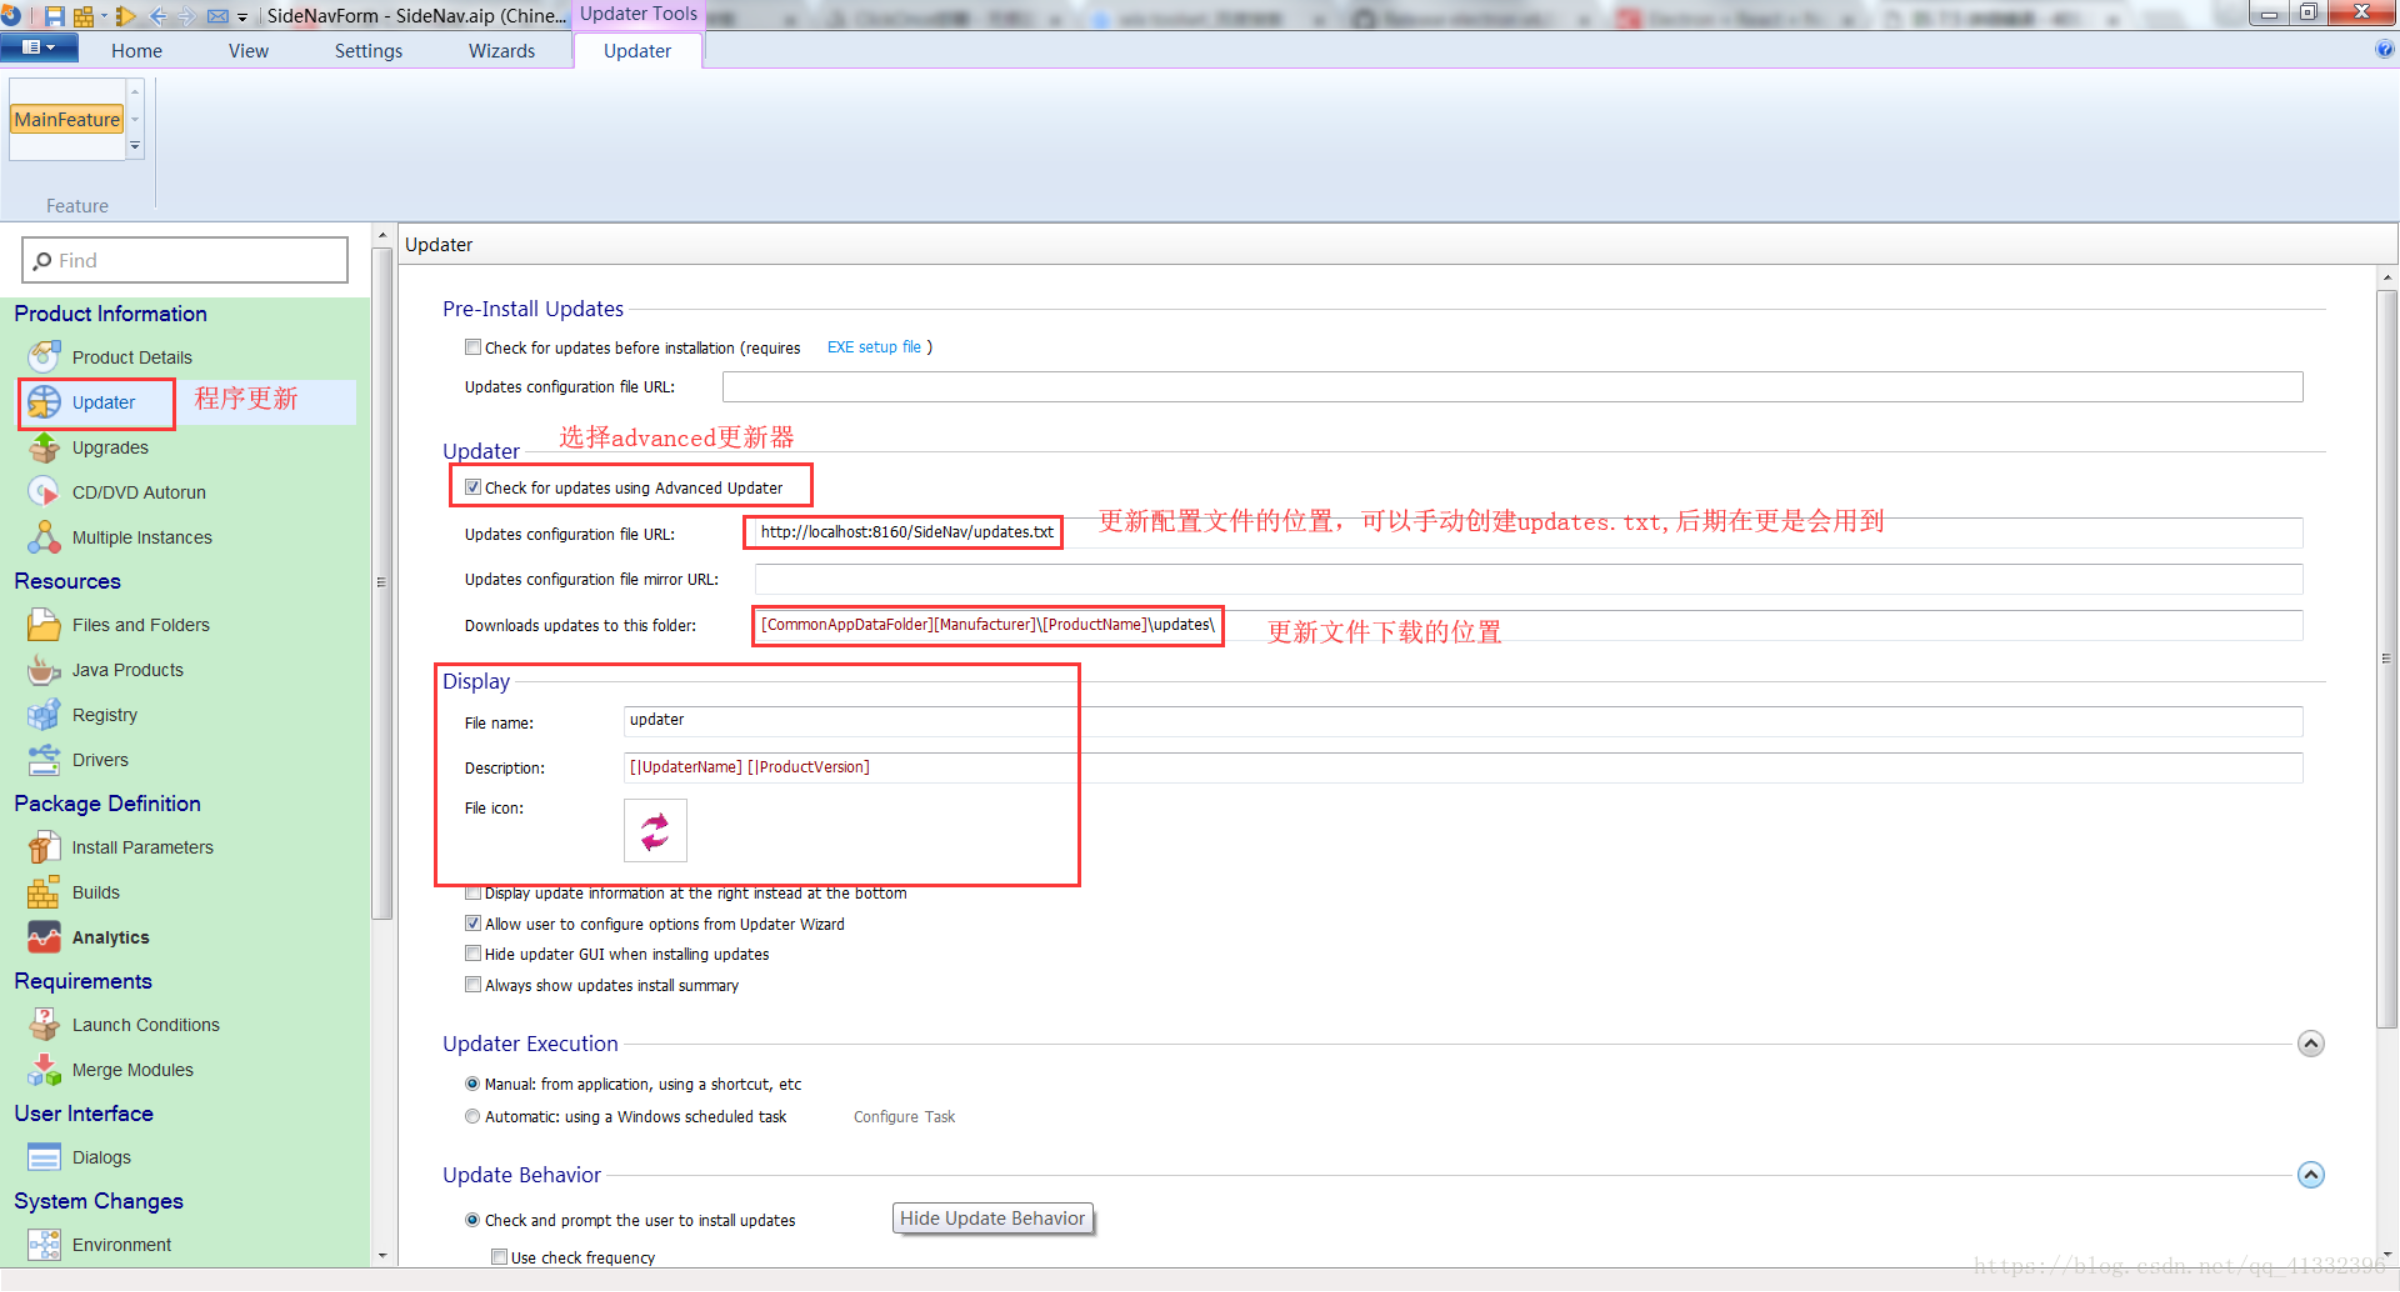This screenshot has height=1292, width=2400.
Task: Follow the EXE setup file link
Action: (x=873, y=347)
